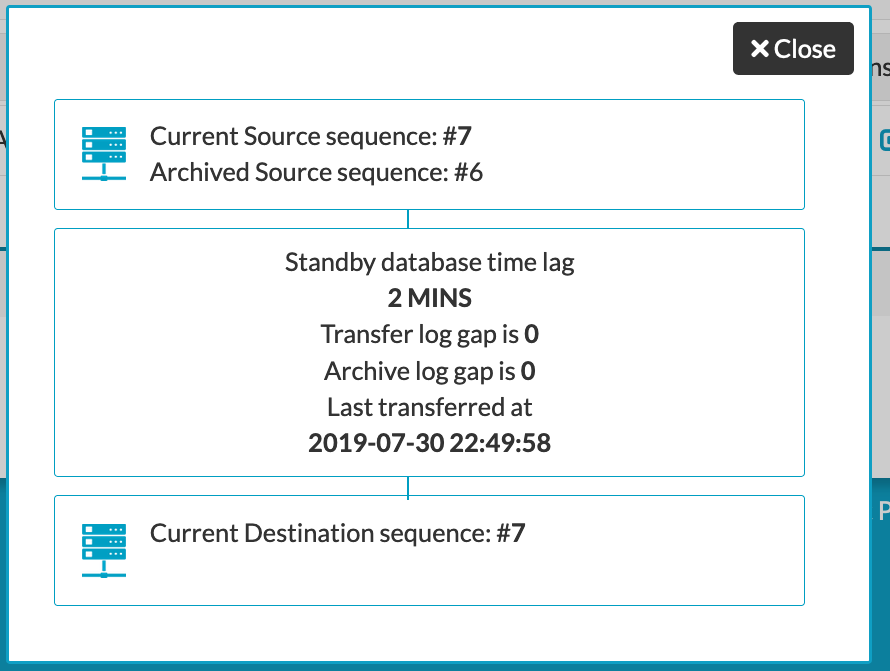Click the source server icon
890x671 pixels.
pyautogui.click(x=103, y=153)
